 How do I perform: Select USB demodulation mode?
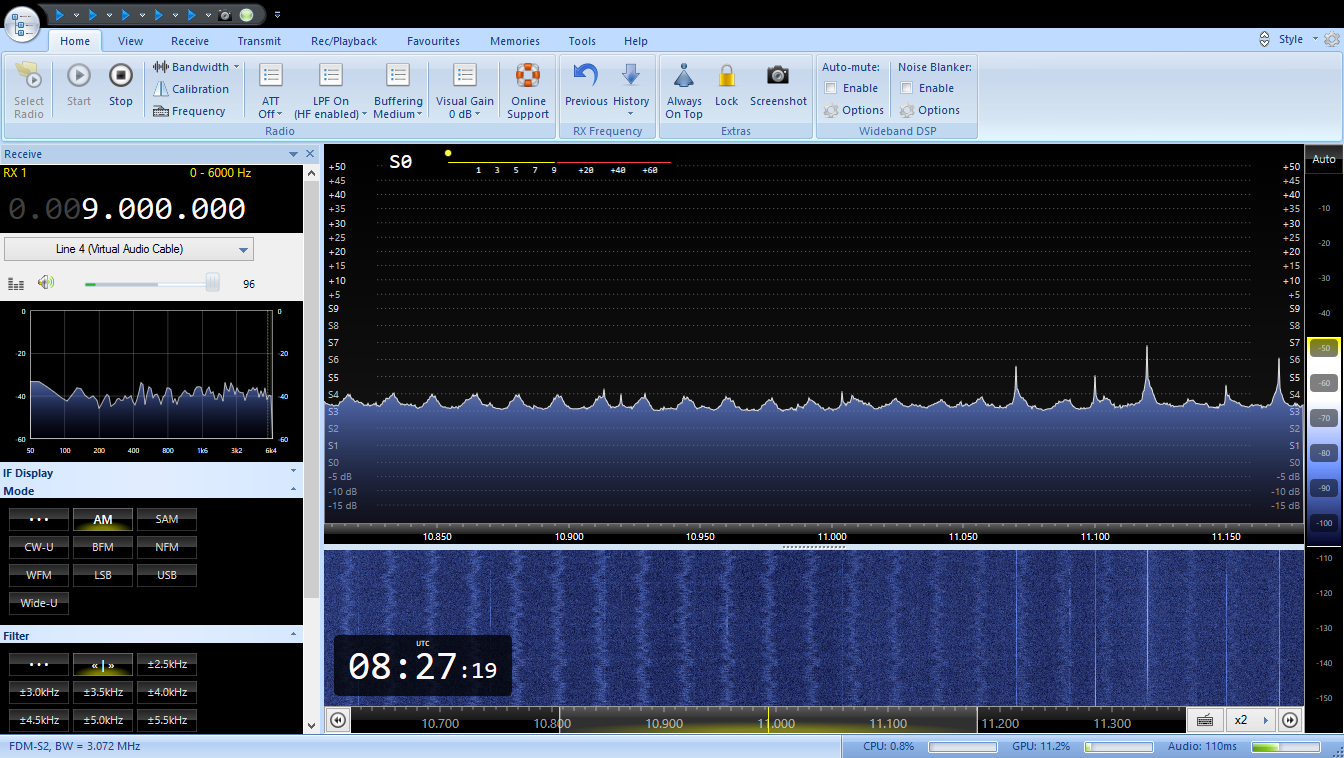pyautogui.click(x=167, y=575)
